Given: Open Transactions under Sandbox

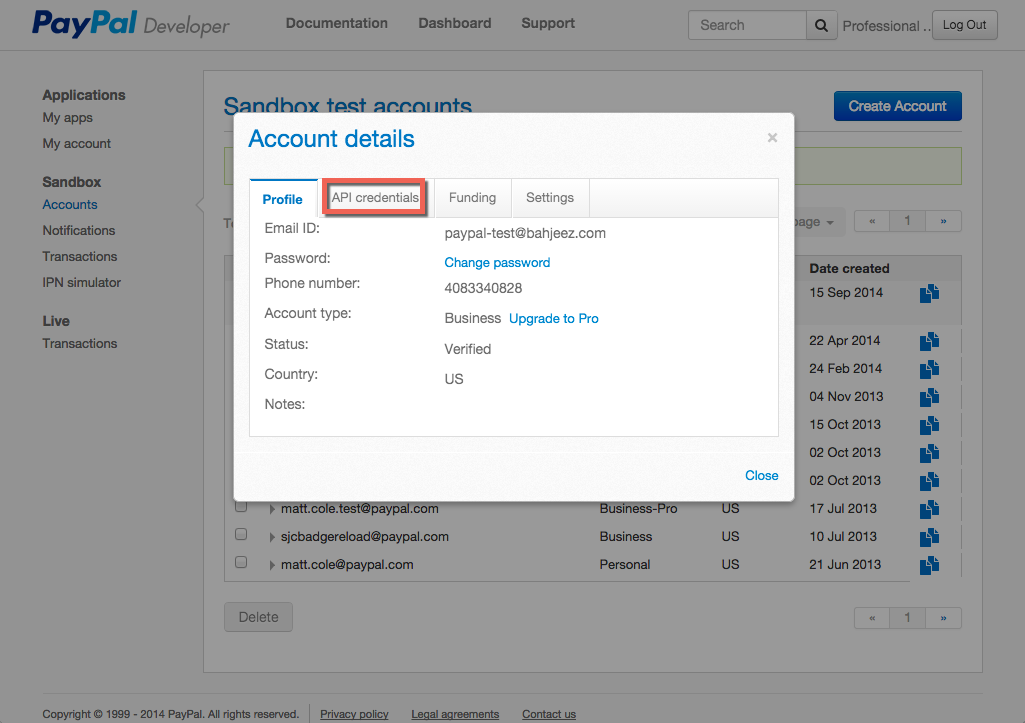Looking at the screenshot, I should [80, 257].
